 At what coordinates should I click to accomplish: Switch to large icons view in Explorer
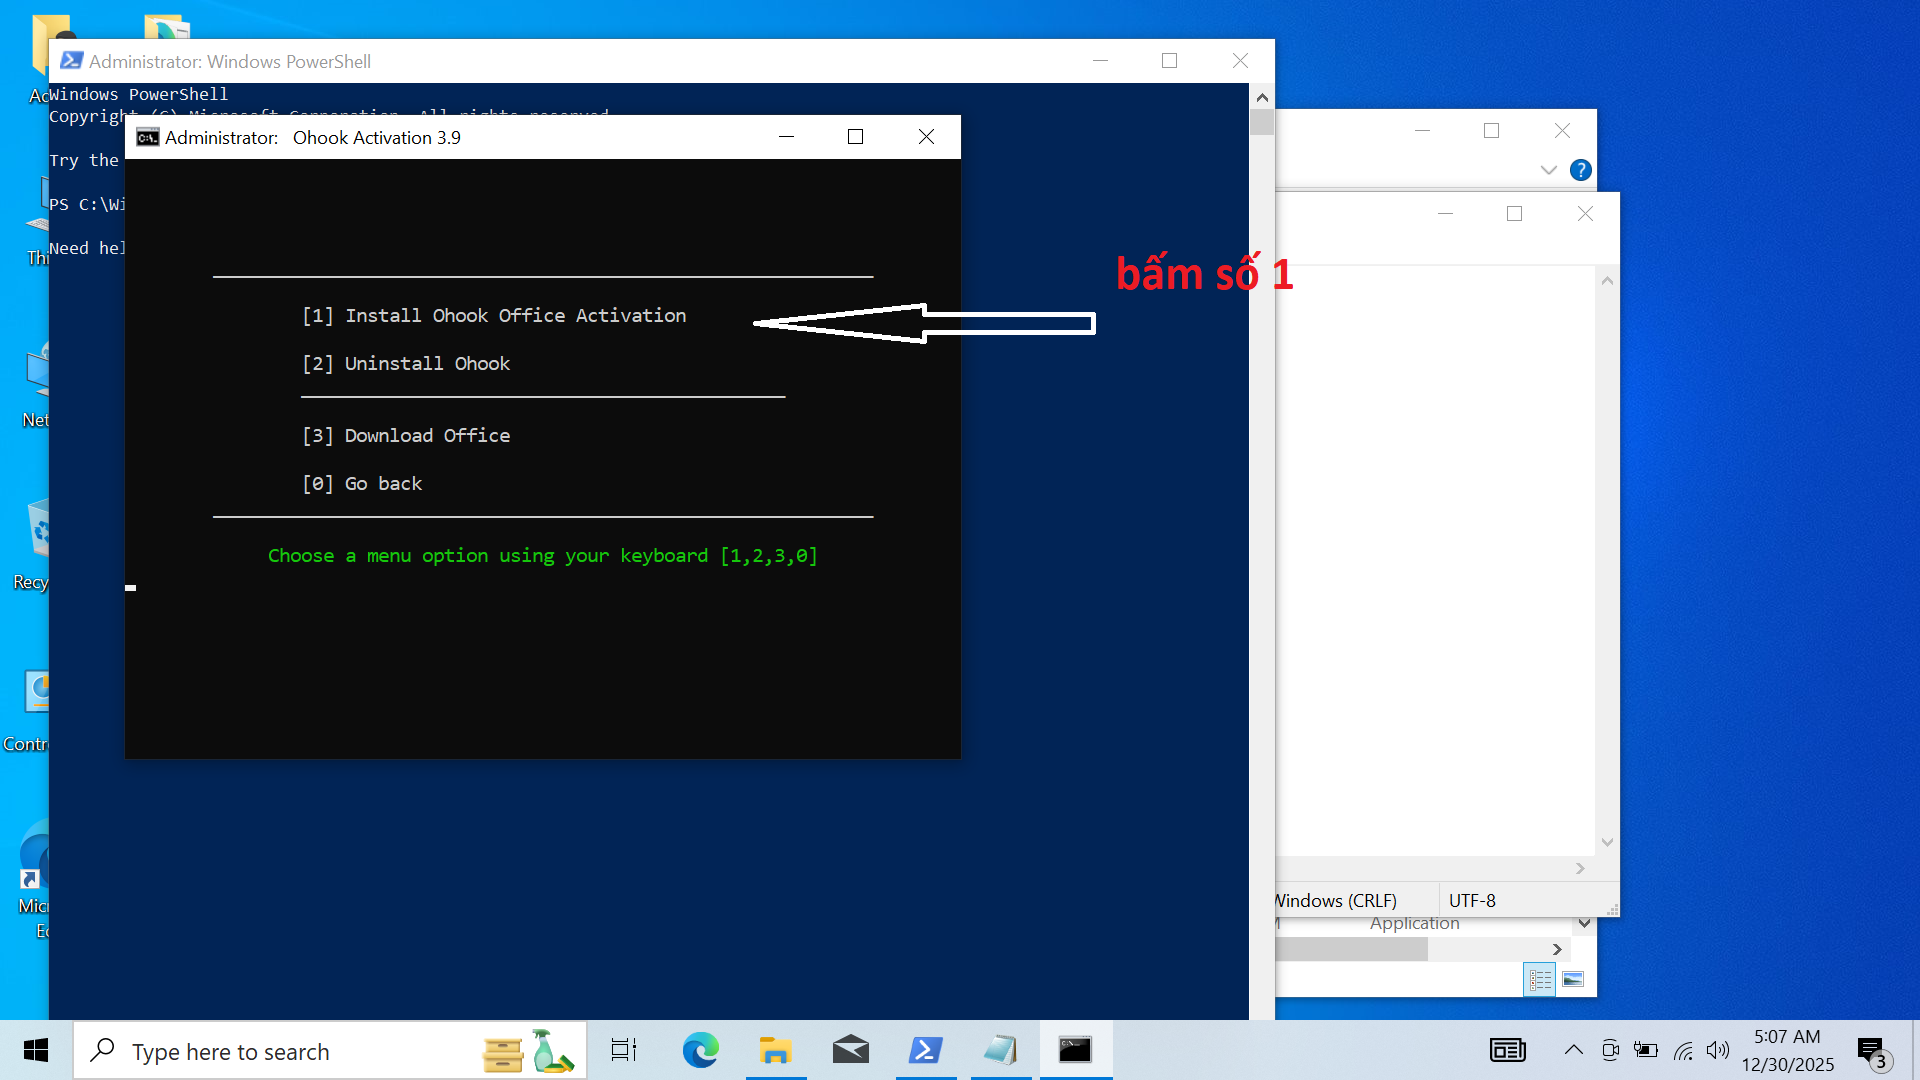pyautogui.click(x=1573, y=980)
